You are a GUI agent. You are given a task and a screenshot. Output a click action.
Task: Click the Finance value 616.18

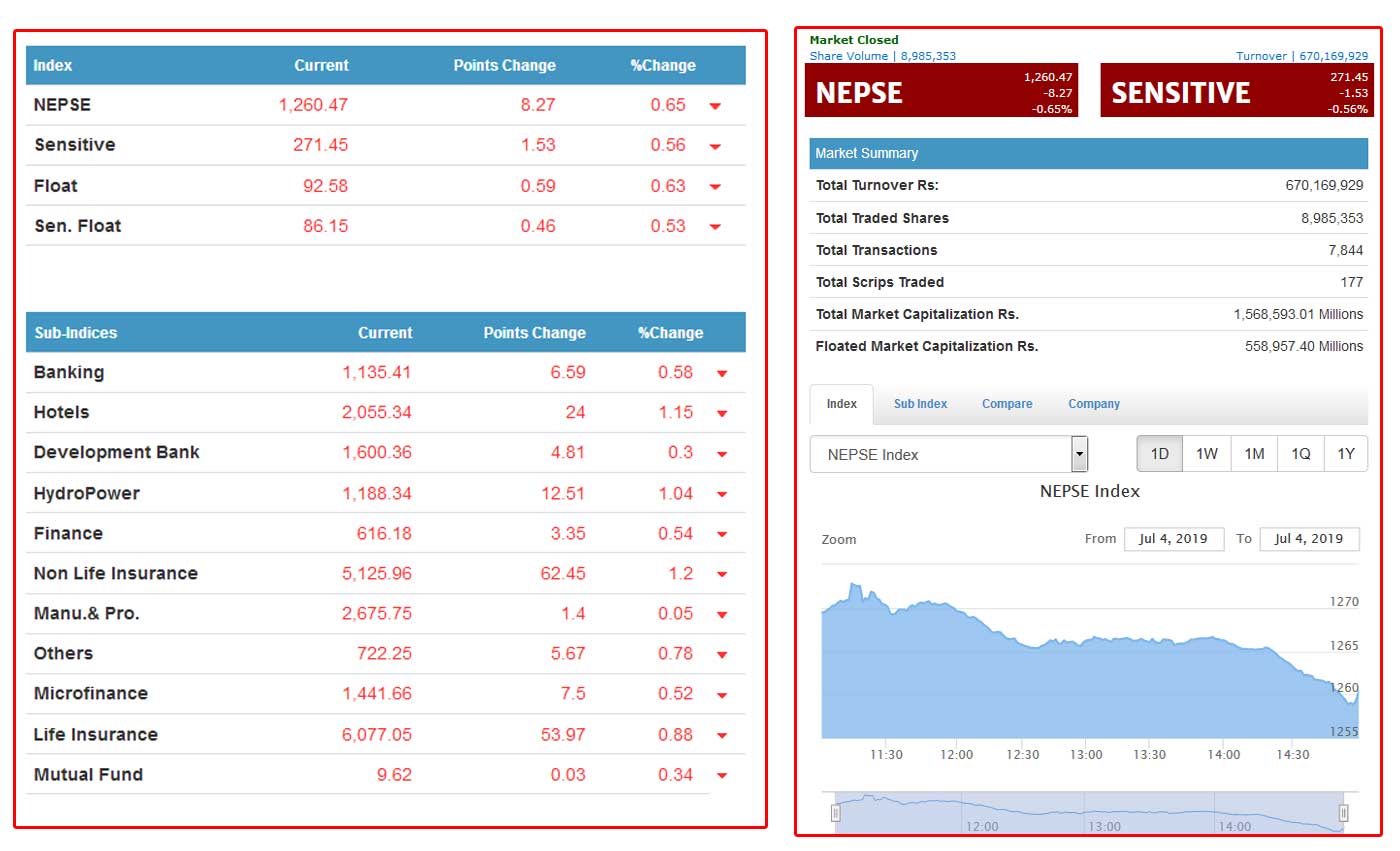tap(384, 533)
